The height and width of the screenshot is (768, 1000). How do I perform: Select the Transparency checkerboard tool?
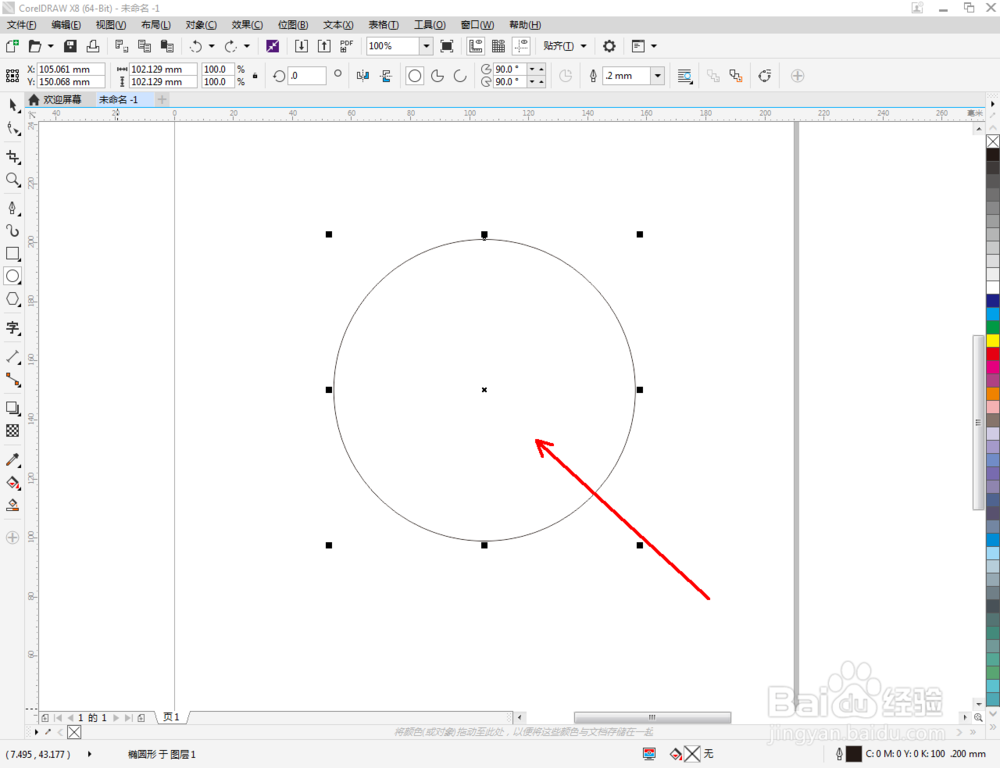tap(13, 431)
